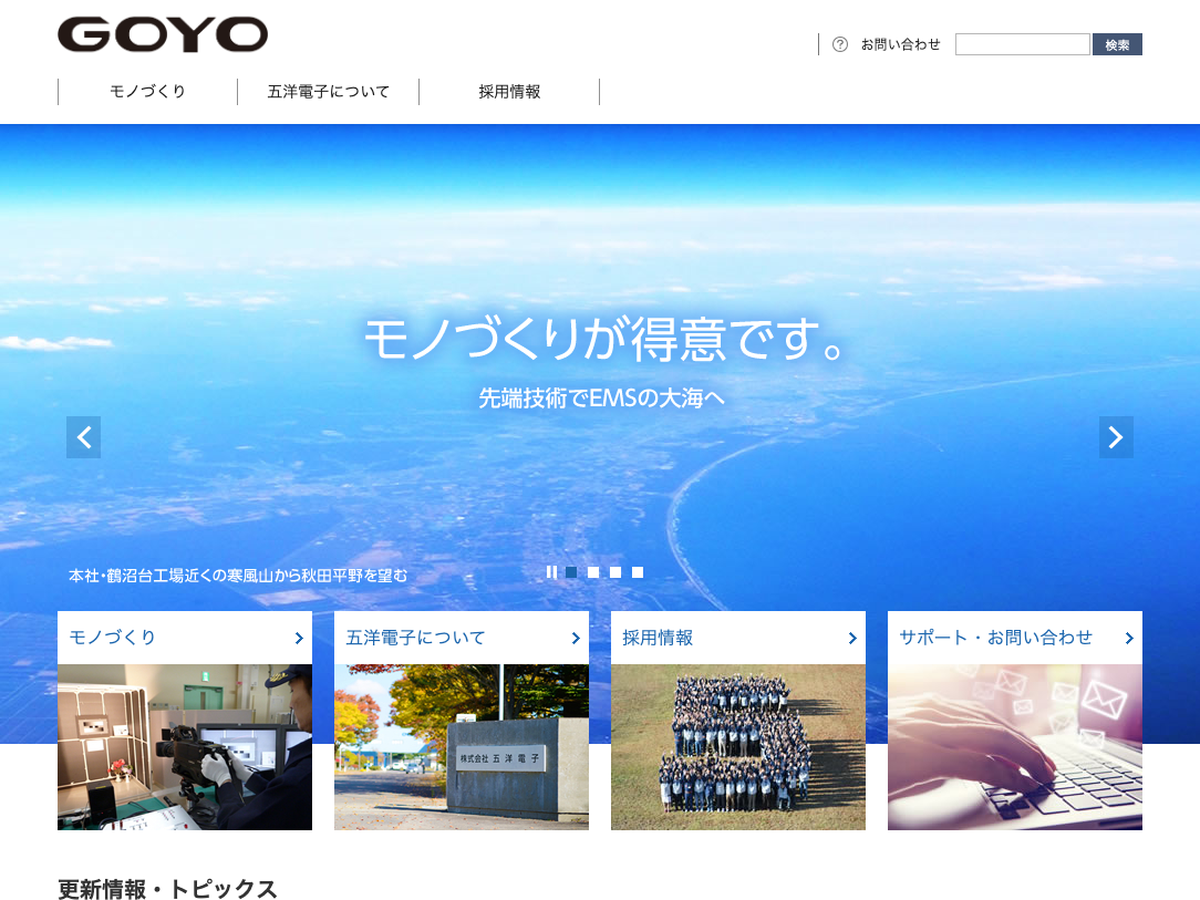Open 五洋電子について navigation menu item

[328, 92]
